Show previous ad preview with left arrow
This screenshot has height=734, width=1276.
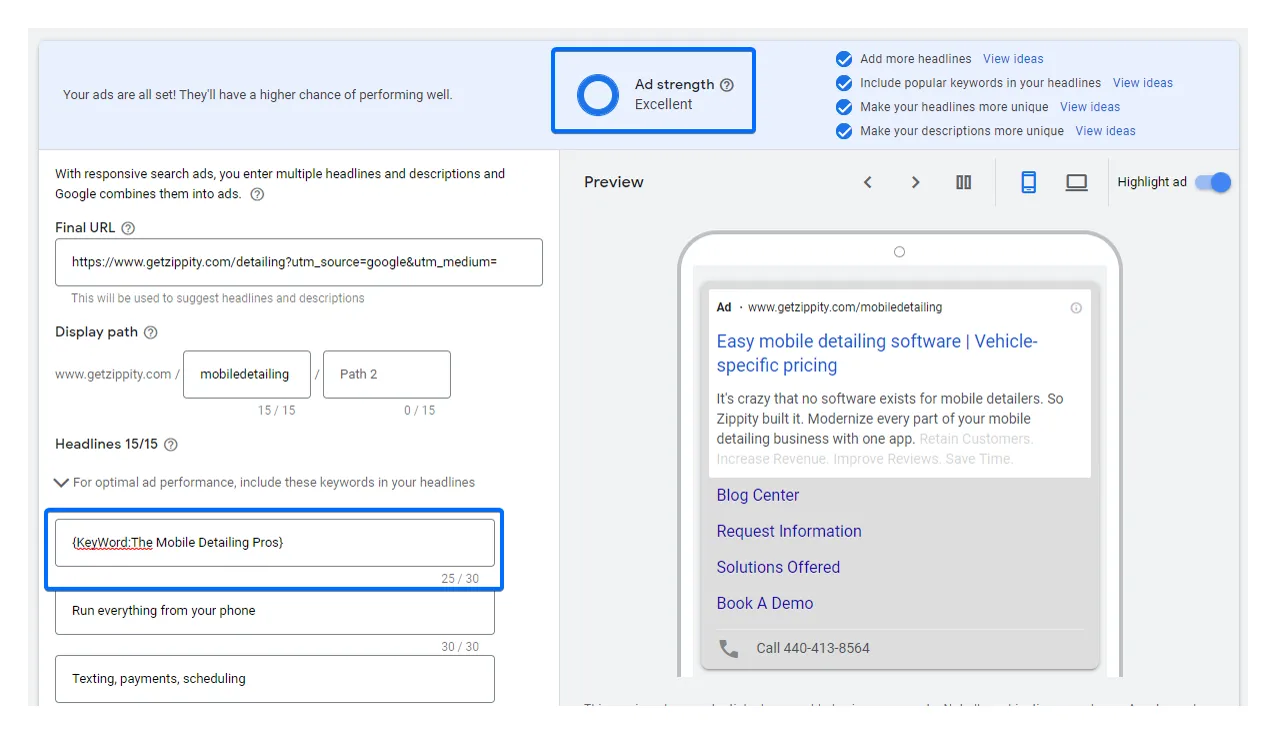click(868, 182)
